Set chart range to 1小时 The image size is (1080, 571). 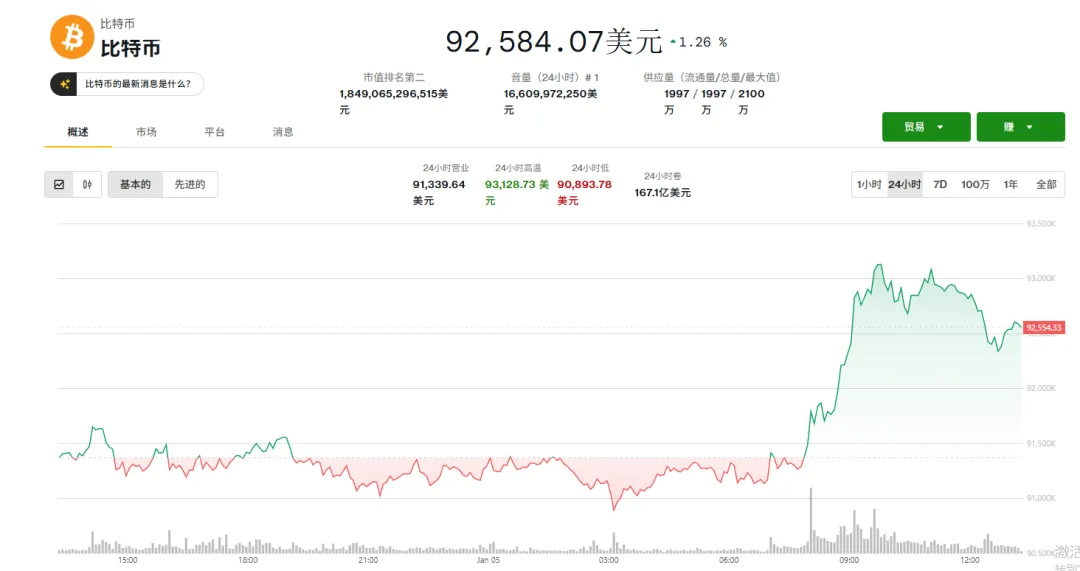(x=869, y=185)
